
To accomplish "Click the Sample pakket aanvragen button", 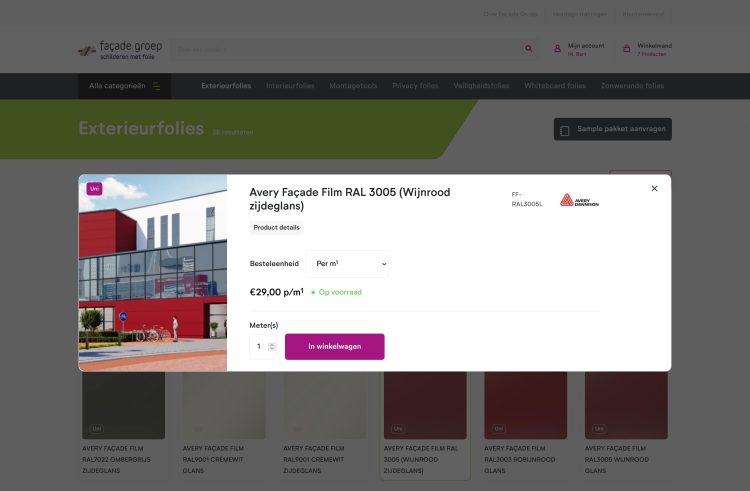I will (x=613, y=129).
